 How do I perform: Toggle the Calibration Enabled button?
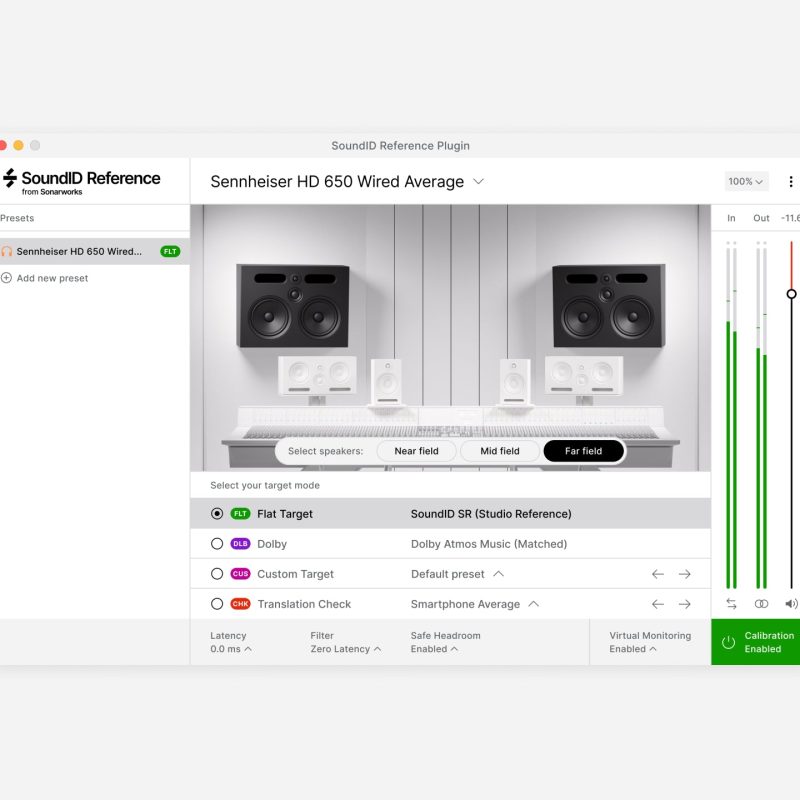click(x=756, y=642)
